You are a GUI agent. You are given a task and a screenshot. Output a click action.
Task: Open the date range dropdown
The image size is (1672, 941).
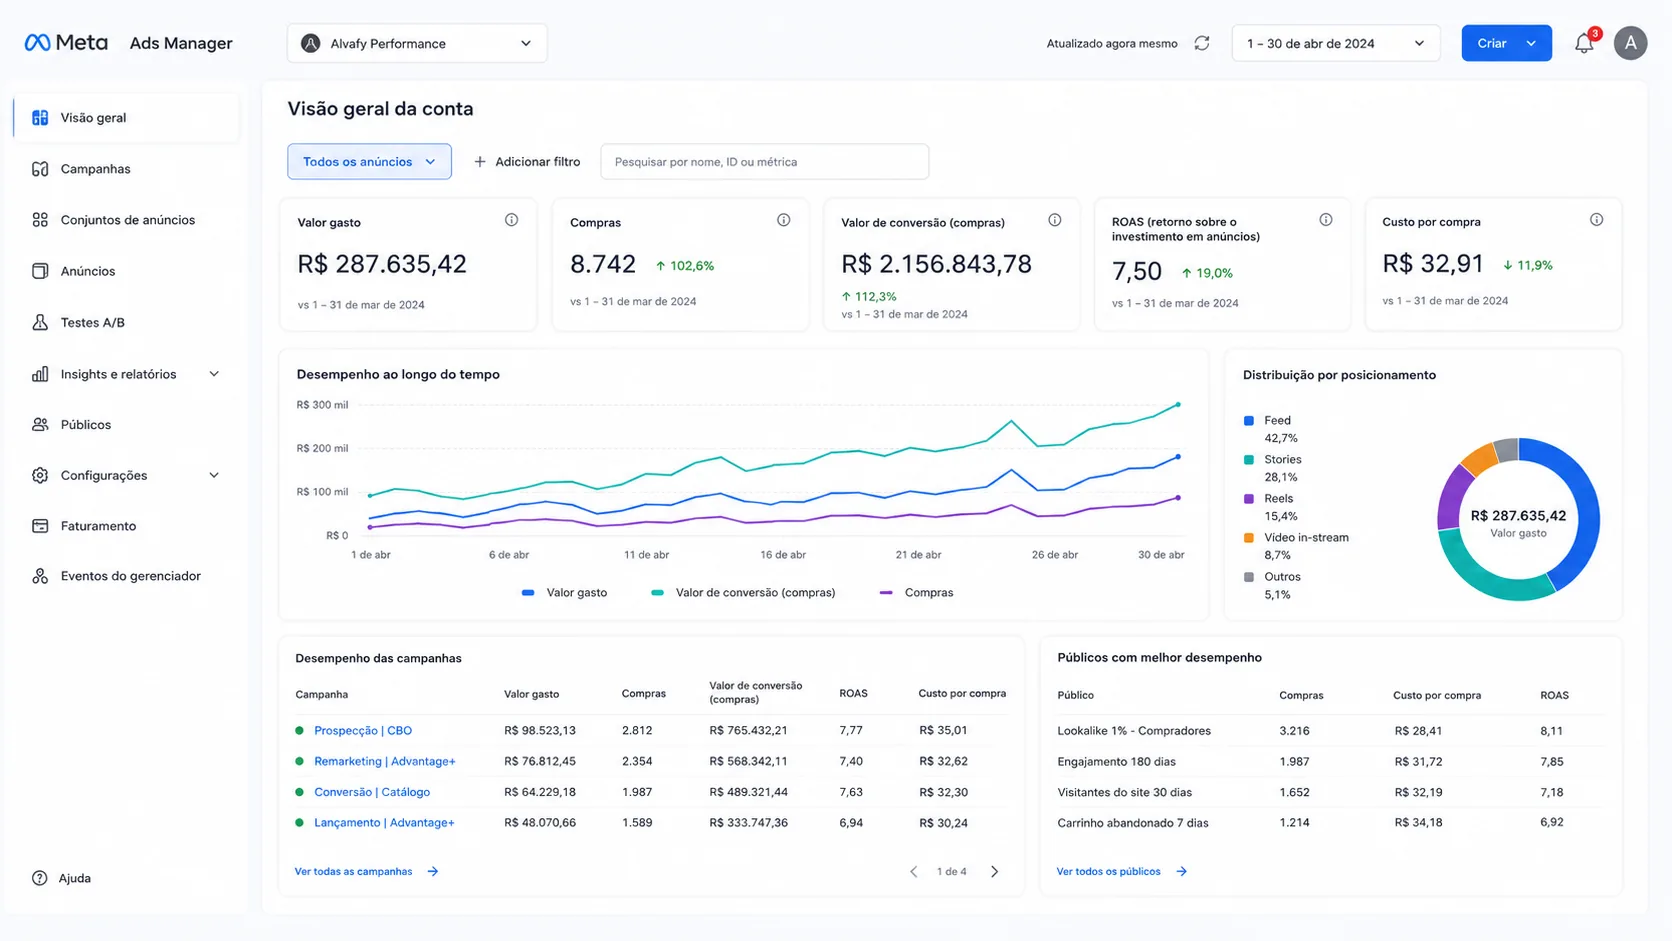(1335, 43)
